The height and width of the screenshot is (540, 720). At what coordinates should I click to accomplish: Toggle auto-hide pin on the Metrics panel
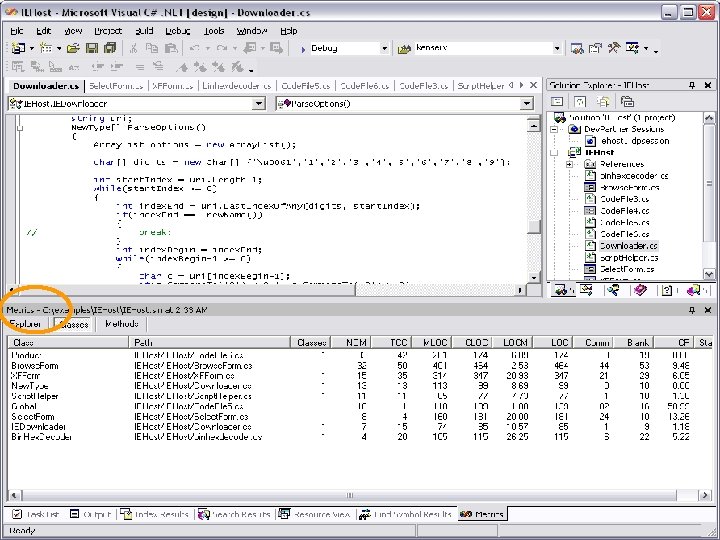[692, 310]
